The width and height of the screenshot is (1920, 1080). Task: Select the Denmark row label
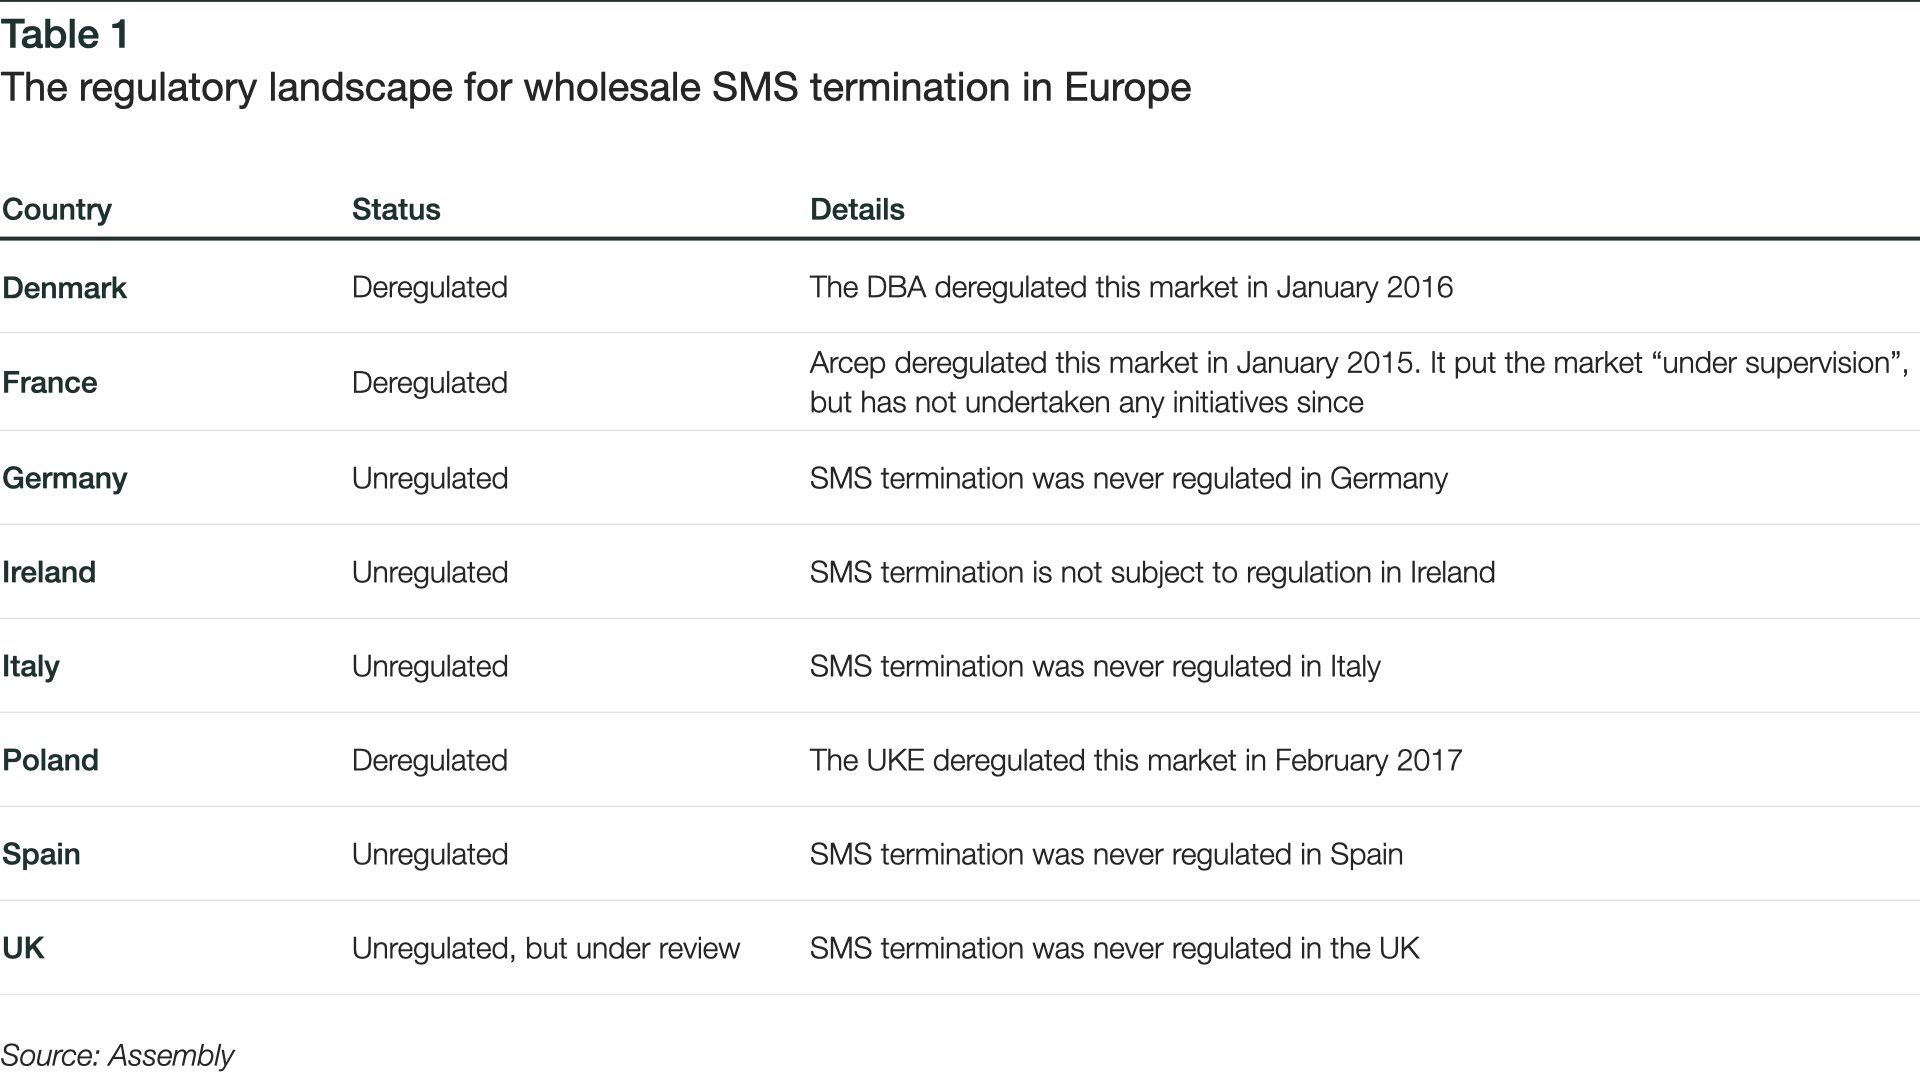(x=65, y=287)
